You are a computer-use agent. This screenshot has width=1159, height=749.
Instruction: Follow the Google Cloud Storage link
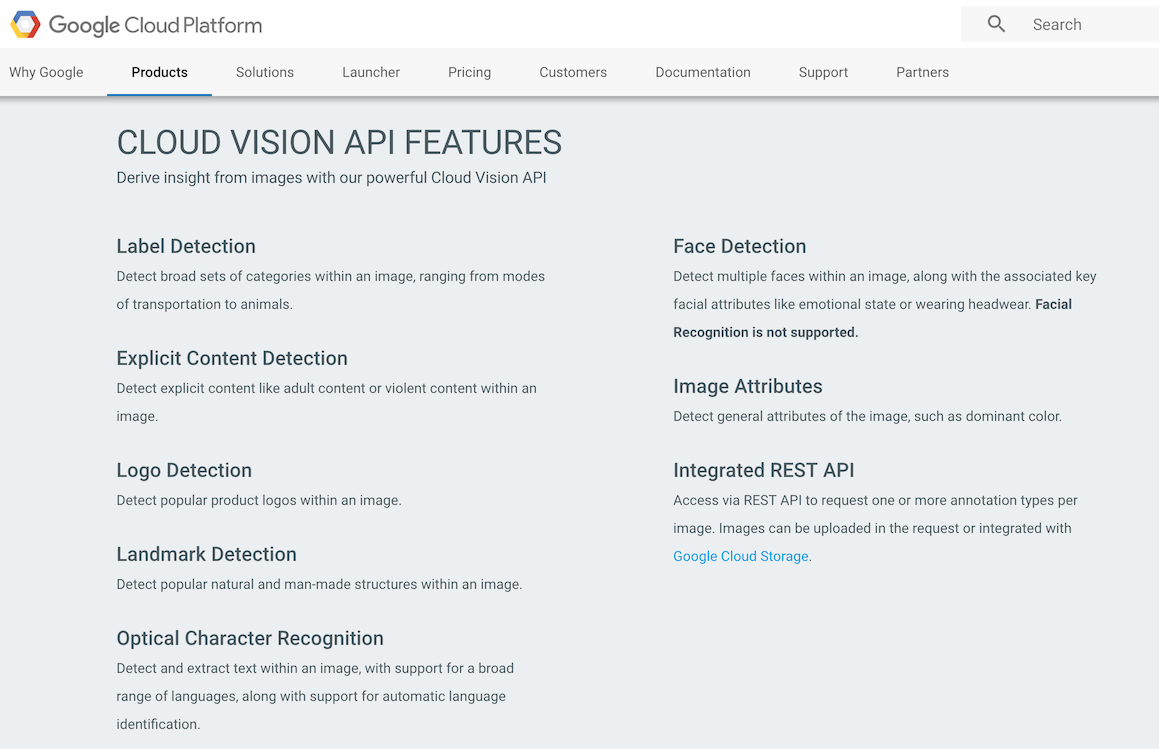[x=740, y=556]
